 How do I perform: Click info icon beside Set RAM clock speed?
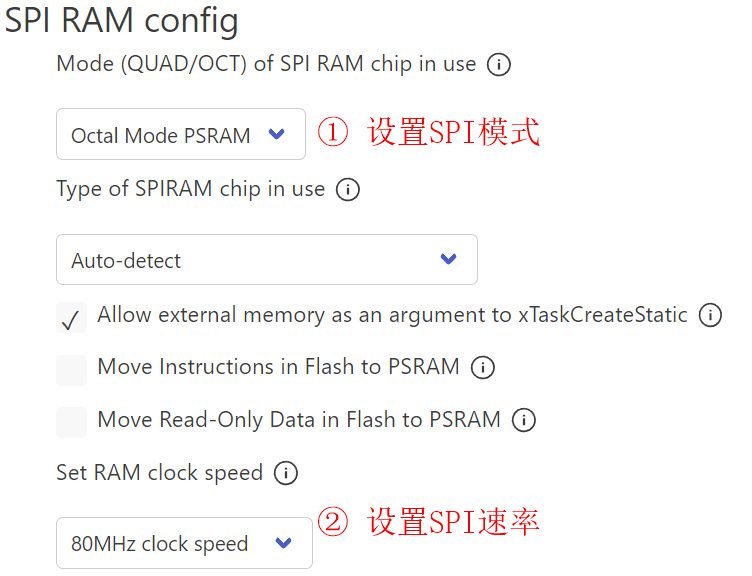pyautogui.click(x=286, y=473)
